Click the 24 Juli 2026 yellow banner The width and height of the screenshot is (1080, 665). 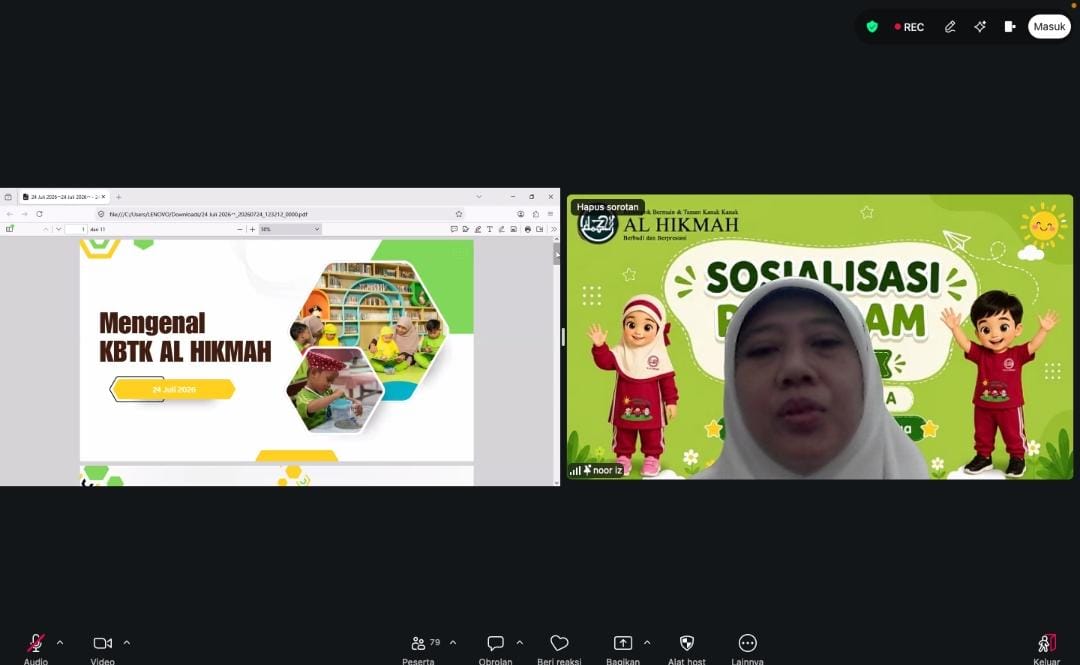[x=174, y=389]
